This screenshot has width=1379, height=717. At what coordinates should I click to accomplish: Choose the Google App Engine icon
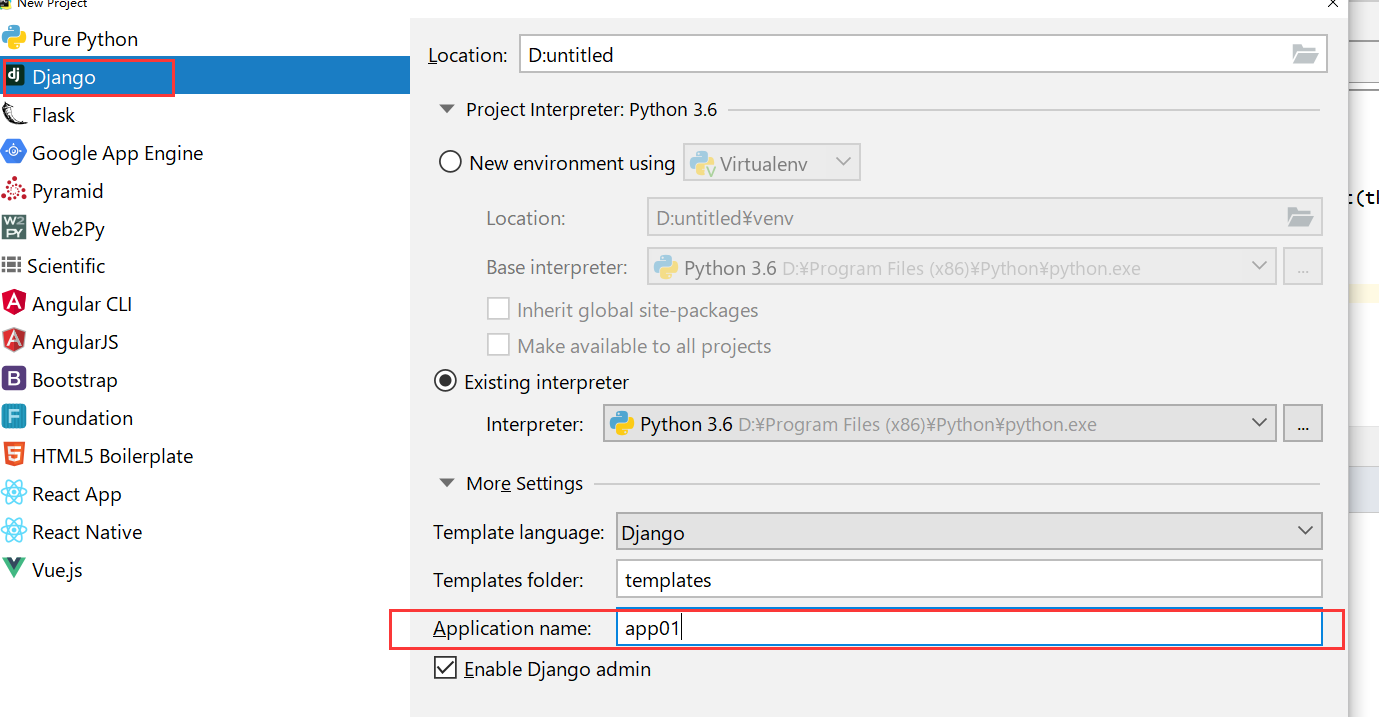[x=14, y=153]
